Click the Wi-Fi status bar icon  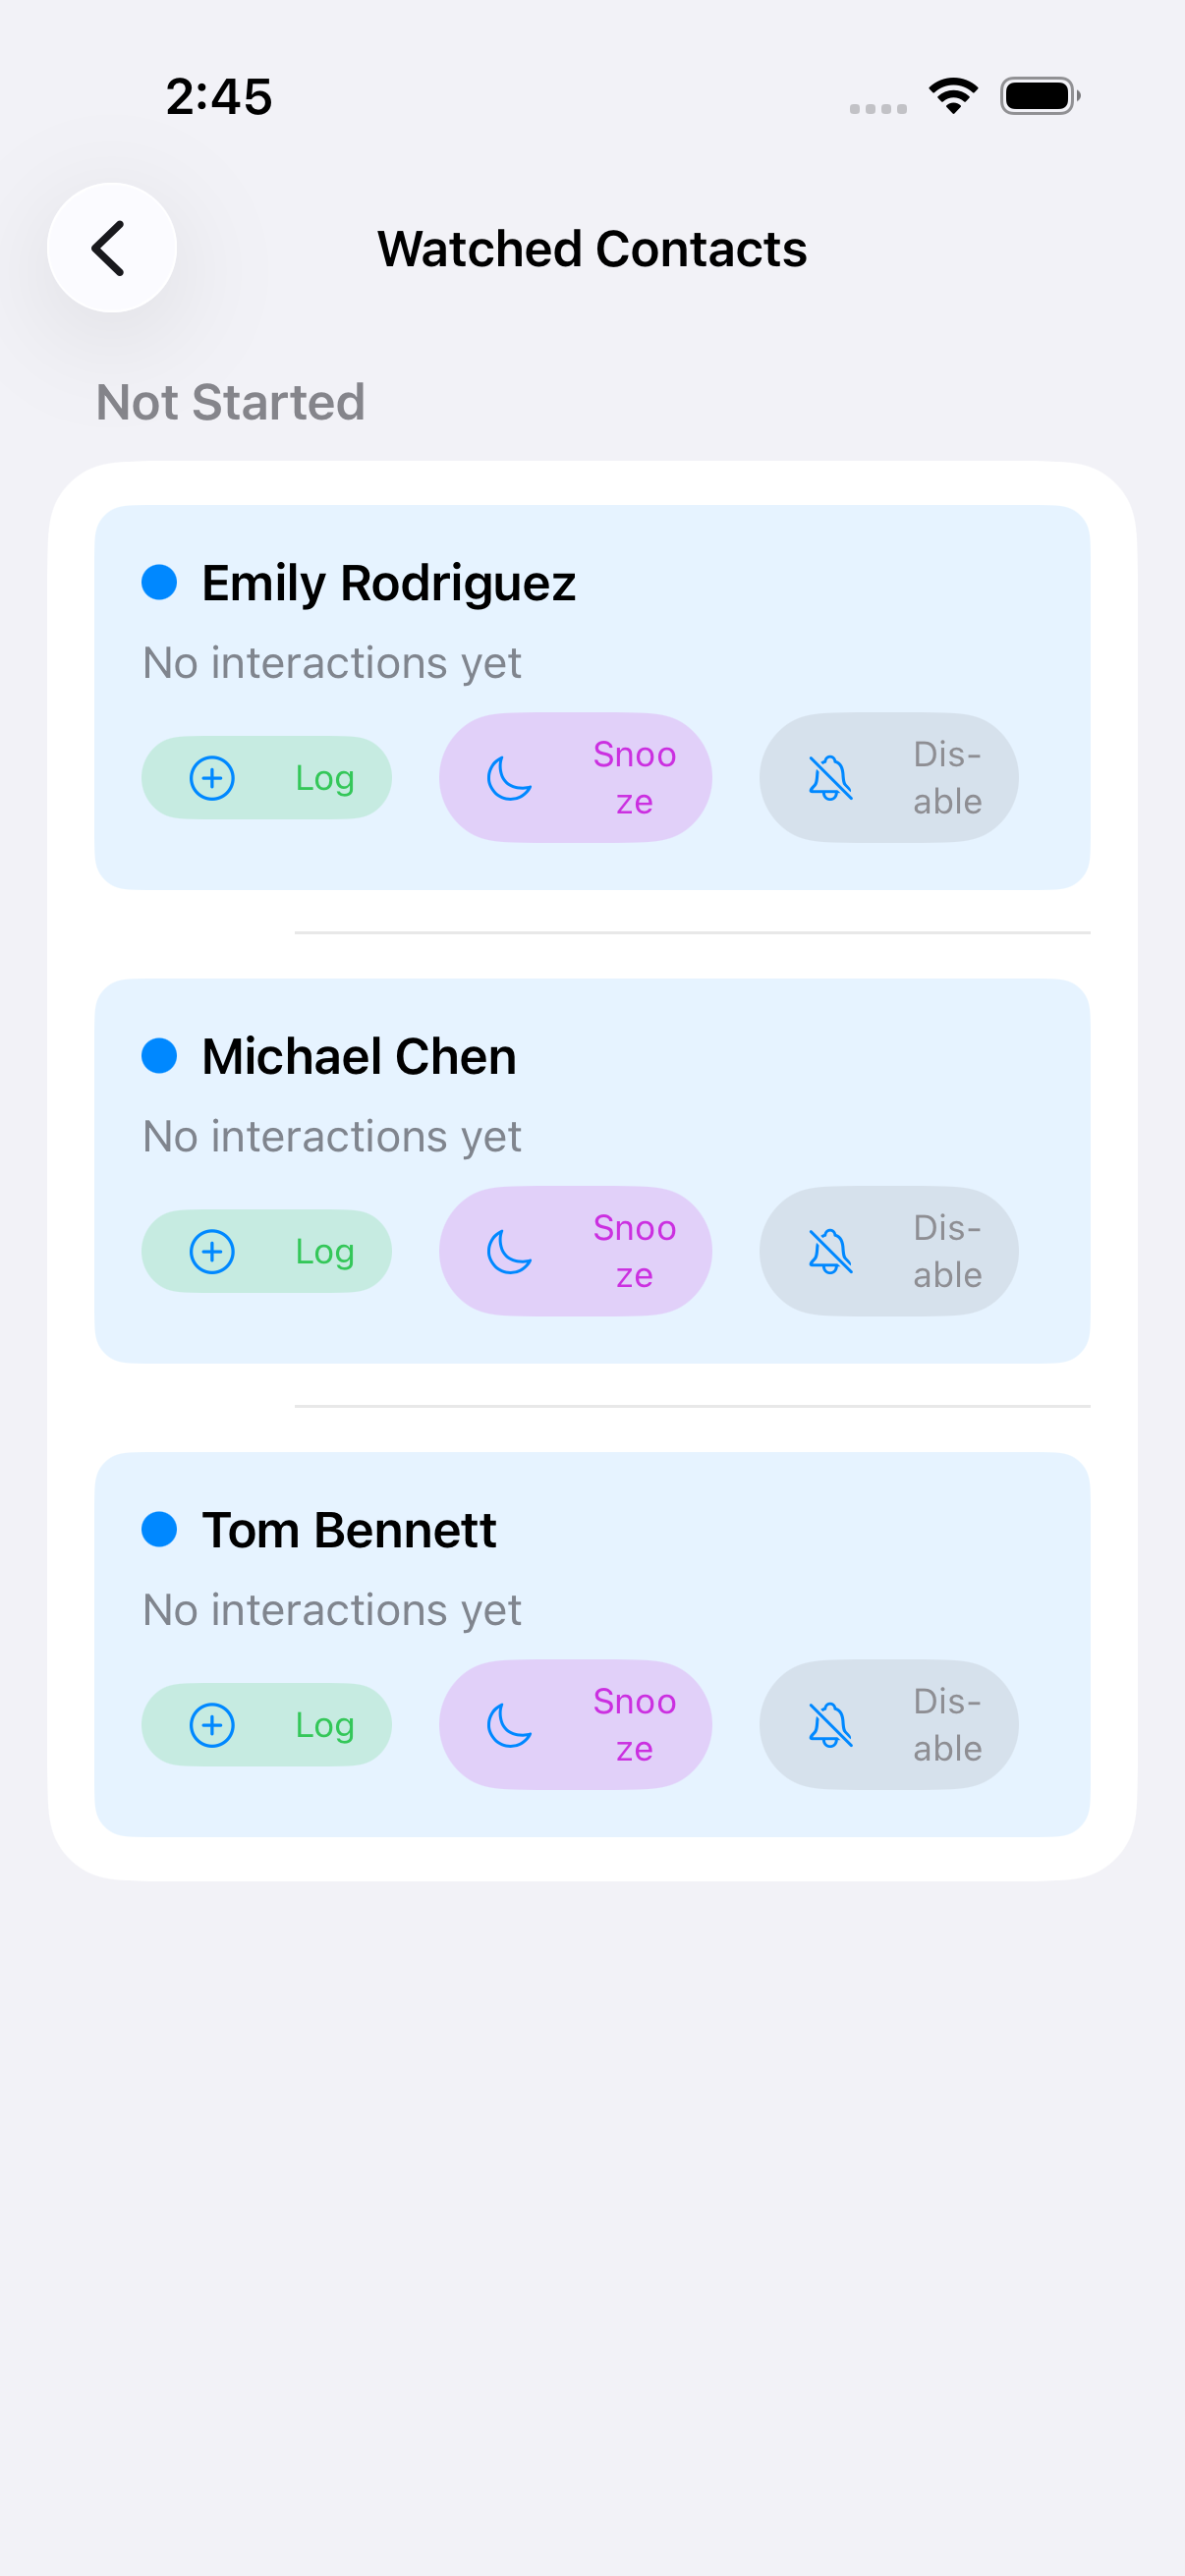952,95
